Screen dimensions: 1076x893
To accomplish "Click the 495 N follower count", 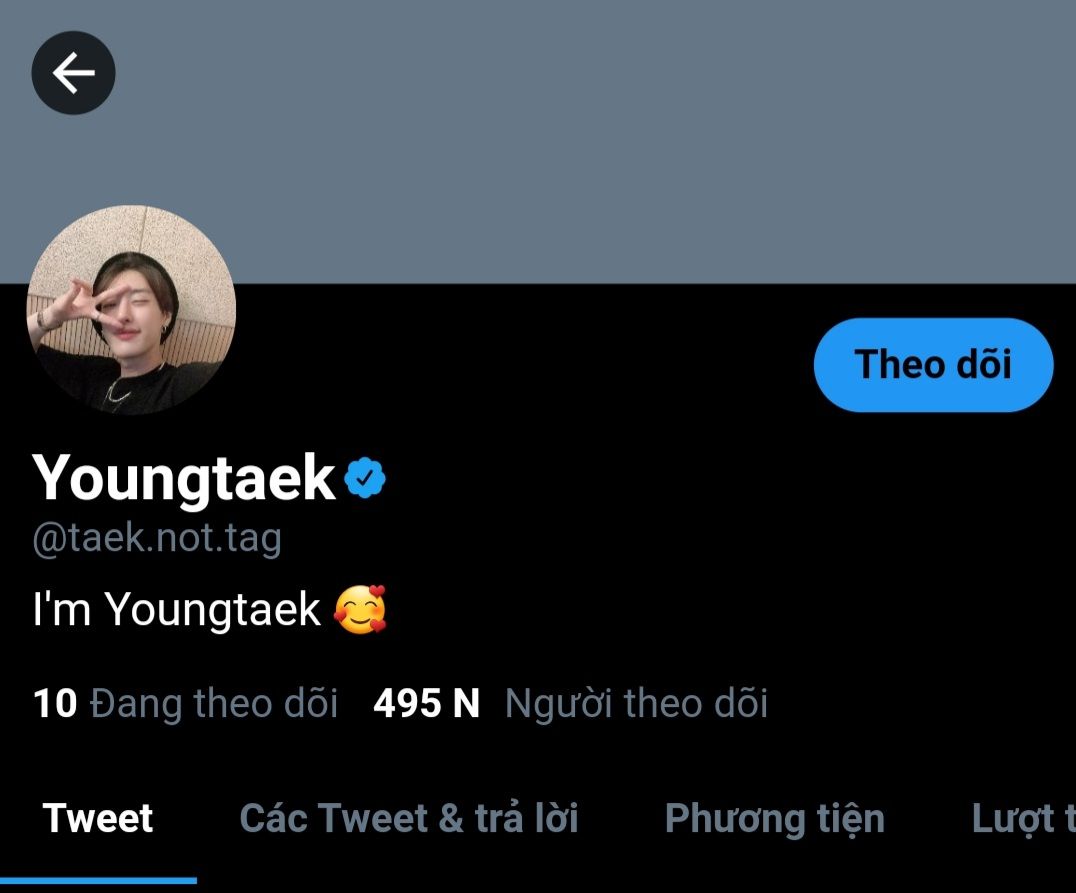I will 426,703.
